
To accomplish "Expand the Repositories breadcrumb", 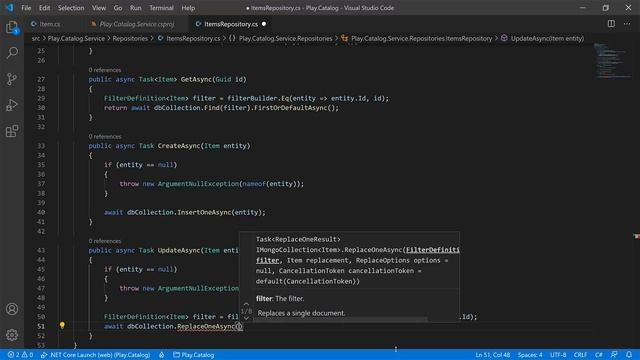I will 130,38.
